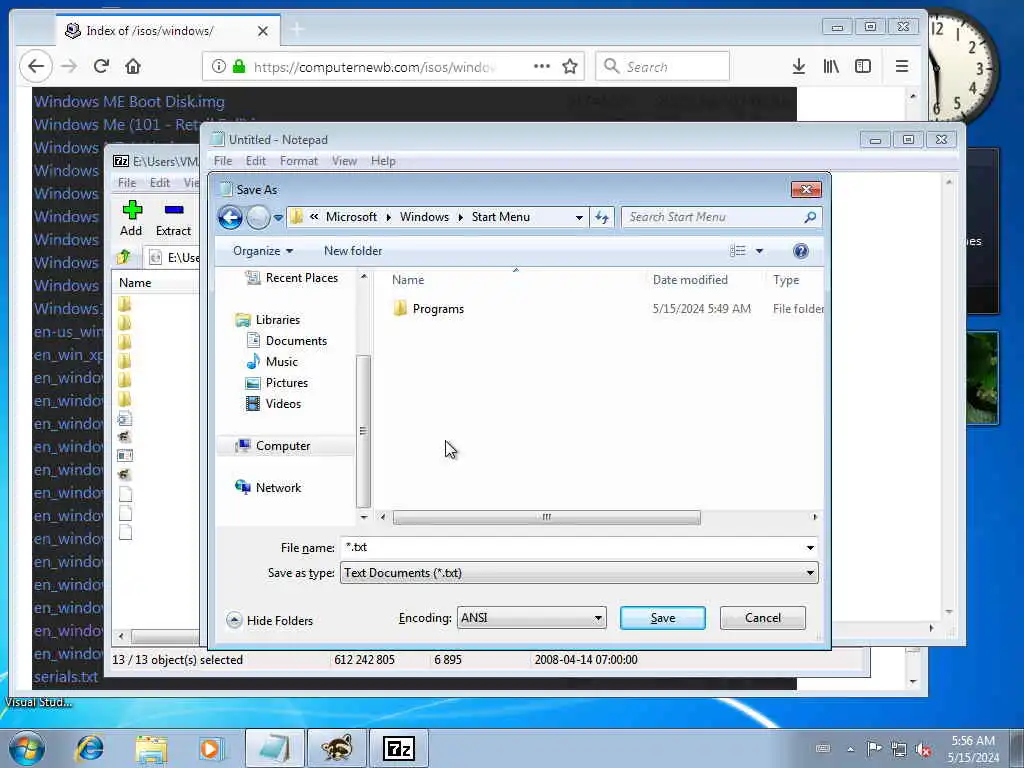This screenshot has width=1024, height=768.
Task: Collapse with the Hide Folders toggle
Action: [270, 620]
